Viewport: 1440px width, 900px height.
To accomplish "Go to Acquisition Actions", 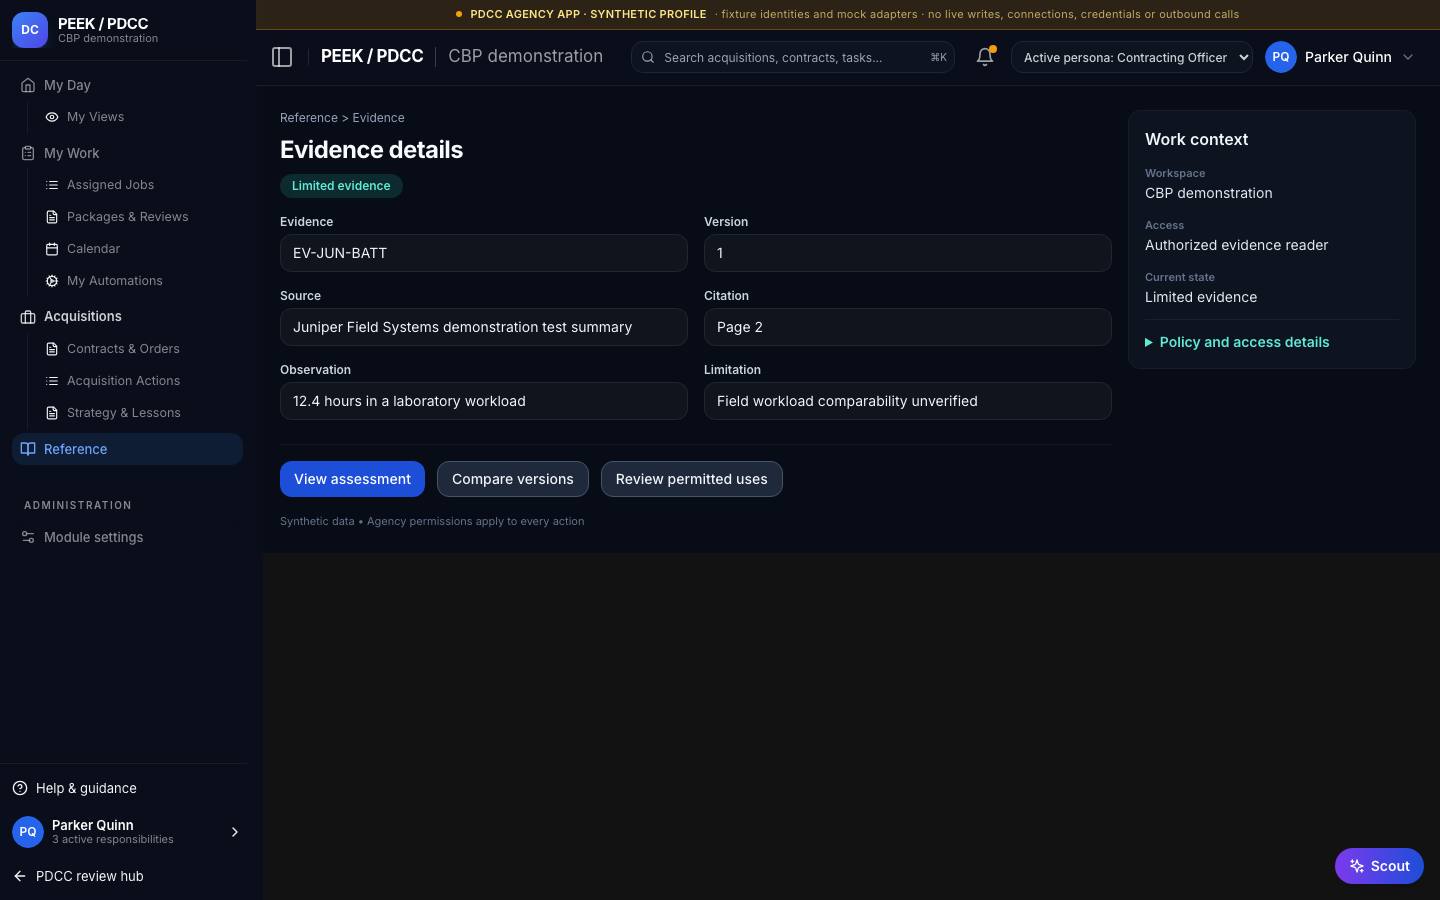I will click(x=123, y=381).
